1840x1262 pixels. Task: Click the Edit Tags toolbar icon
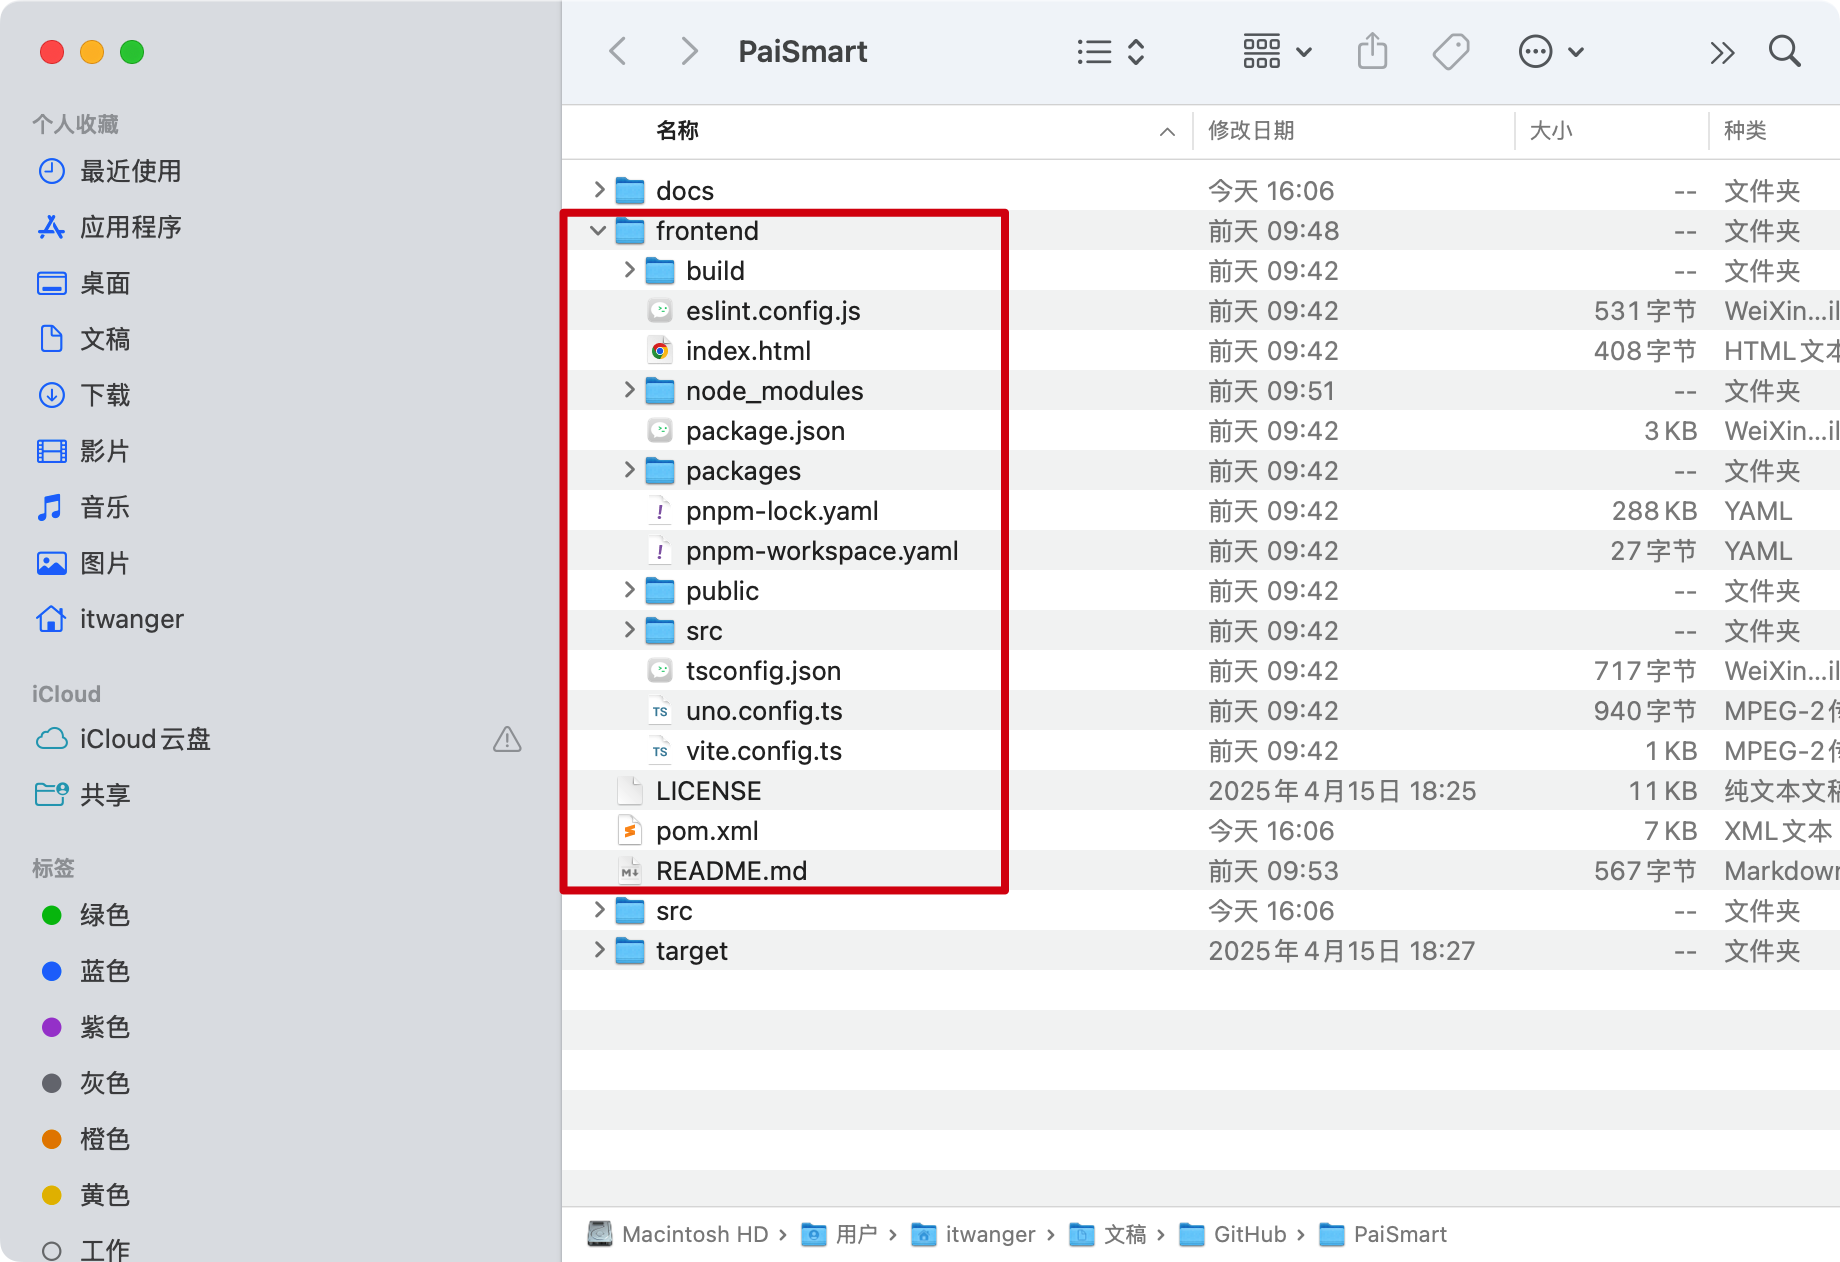coord(1450,52)
